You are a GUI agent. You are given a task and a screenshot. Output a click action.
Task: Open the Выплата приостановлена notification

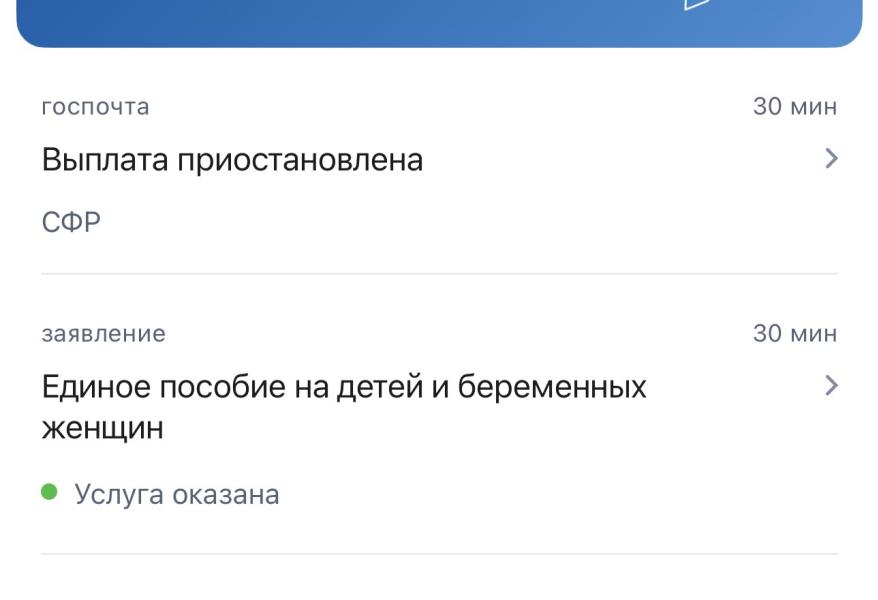point(439,162)
